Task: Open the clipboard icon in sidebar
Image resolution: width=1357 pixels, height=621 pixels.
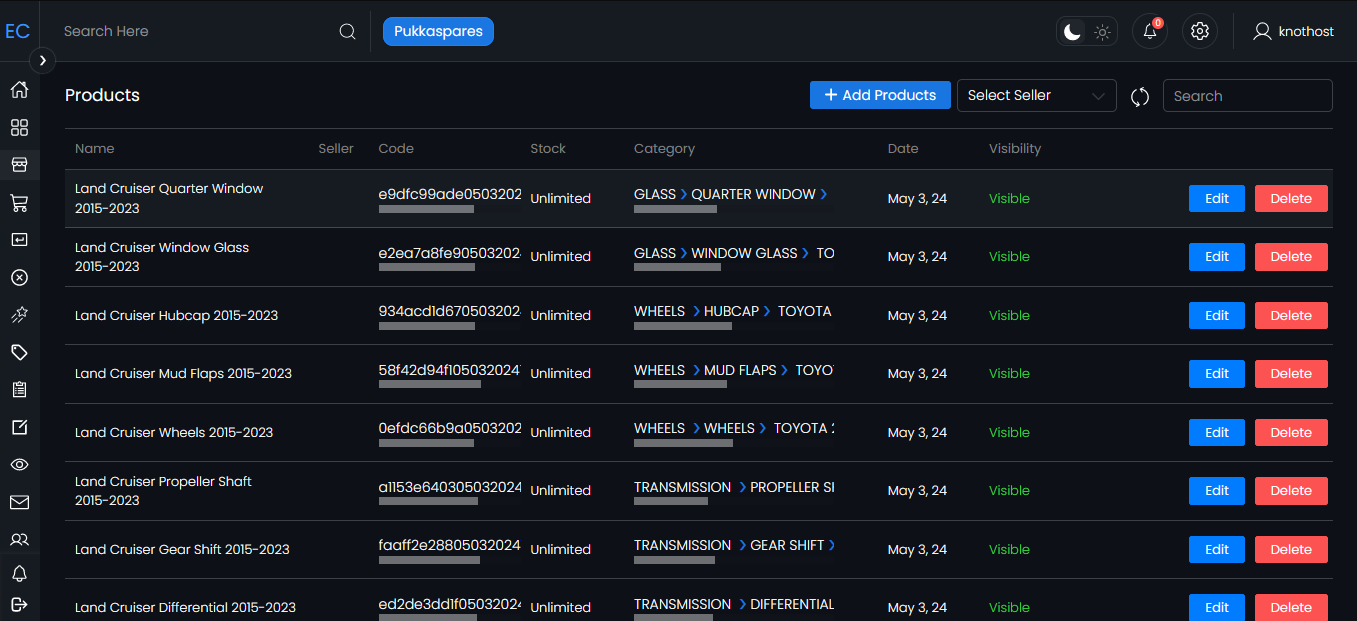Action: point(19,389)
